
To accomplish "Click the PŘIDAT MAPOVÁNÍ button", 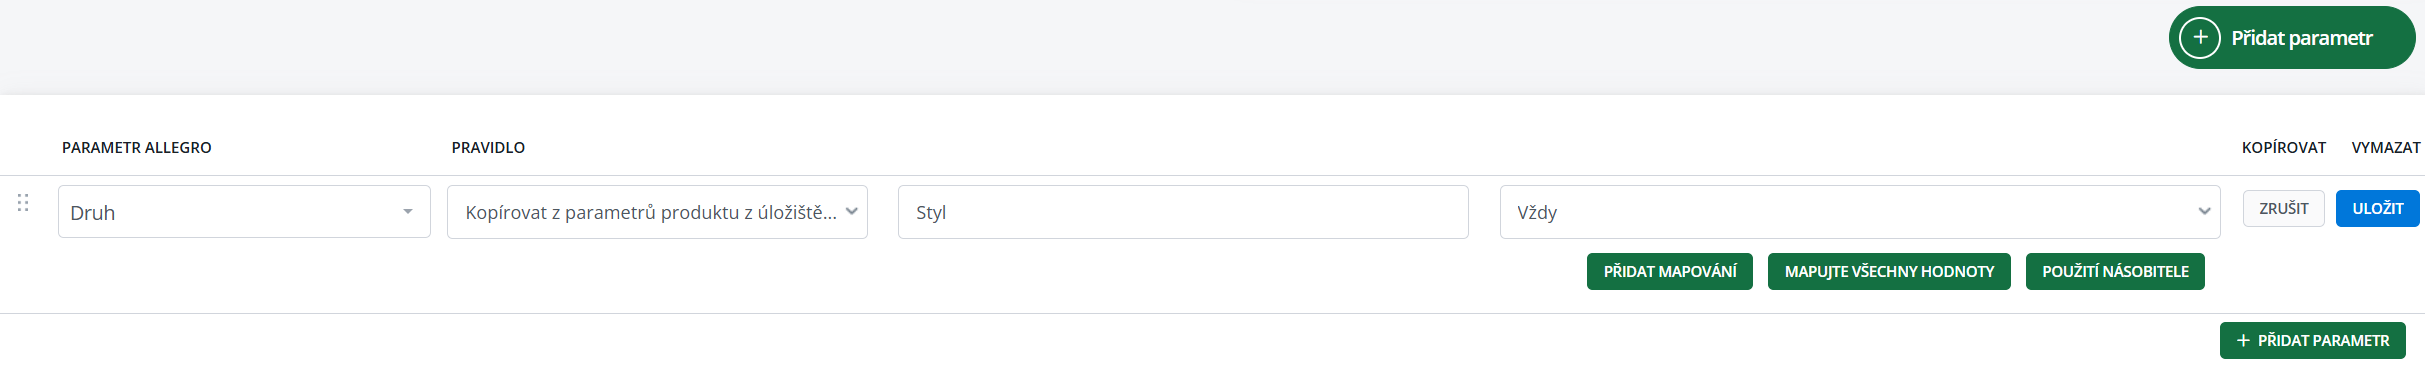I will coord(1670,272).
